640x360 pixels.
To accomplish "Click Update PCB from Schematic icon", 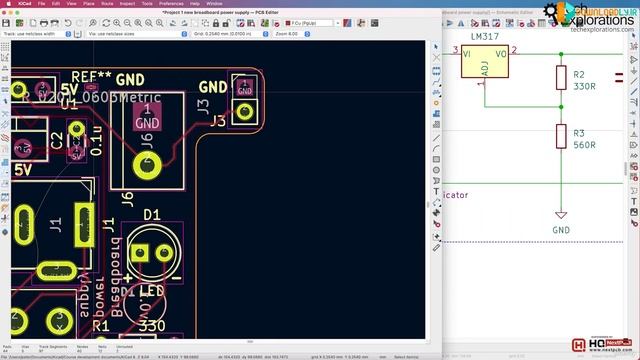I will pyautogui.click(x=265, y=23).
